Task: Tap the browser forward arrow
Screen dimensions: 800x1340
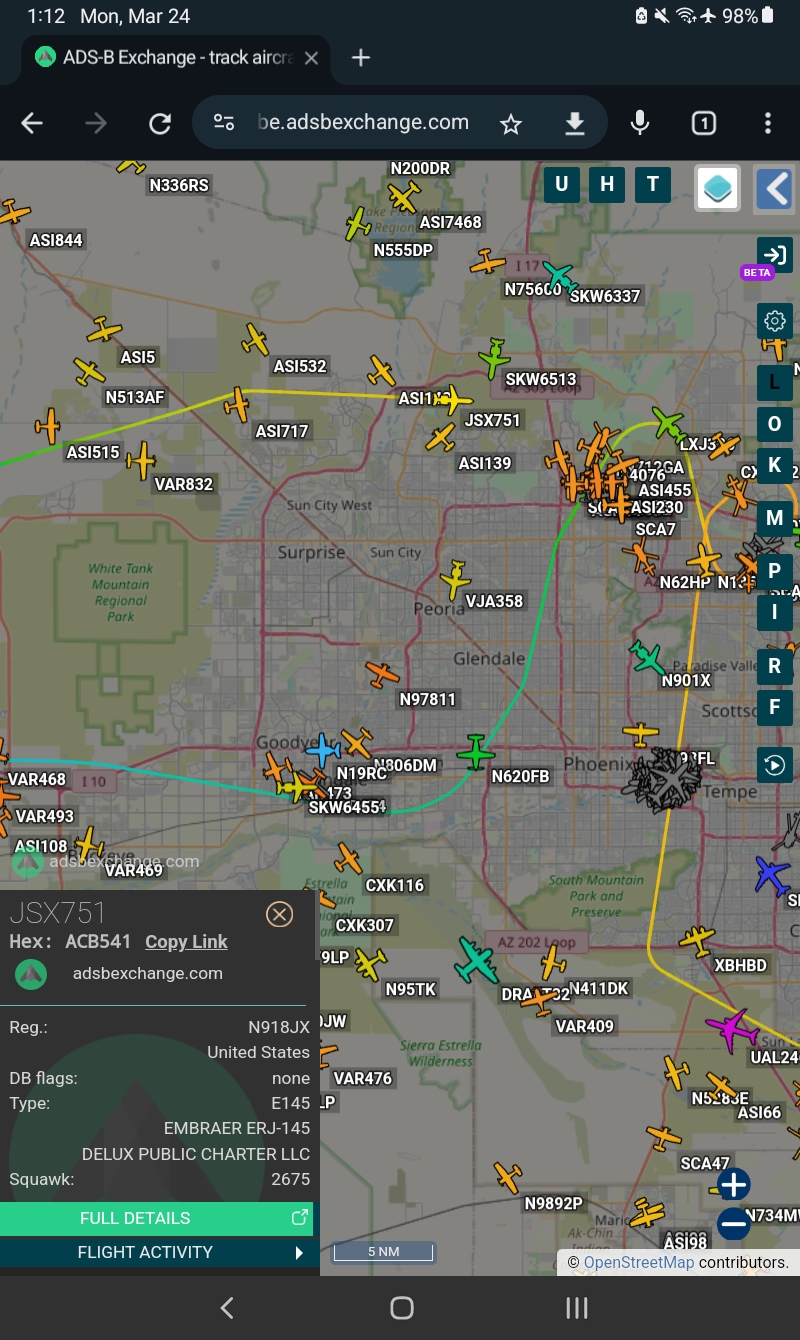Action: pyautogui.click(x=96, y=123)
